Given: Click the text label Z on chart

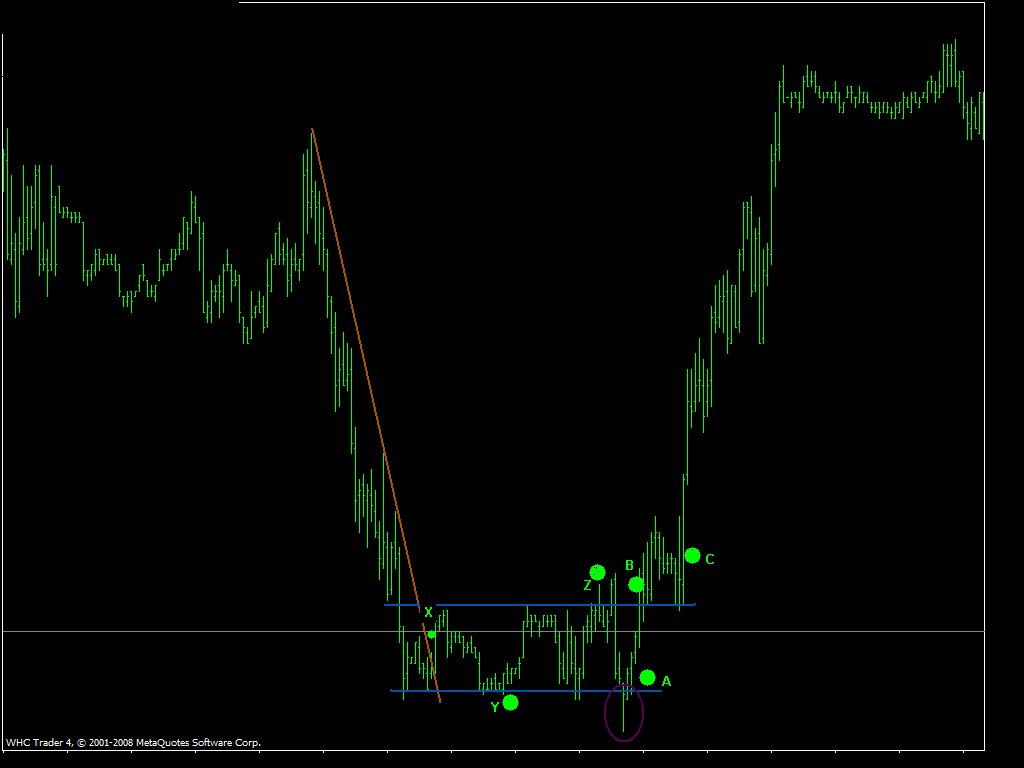Looking at the screenshot, I should point(587,586).
